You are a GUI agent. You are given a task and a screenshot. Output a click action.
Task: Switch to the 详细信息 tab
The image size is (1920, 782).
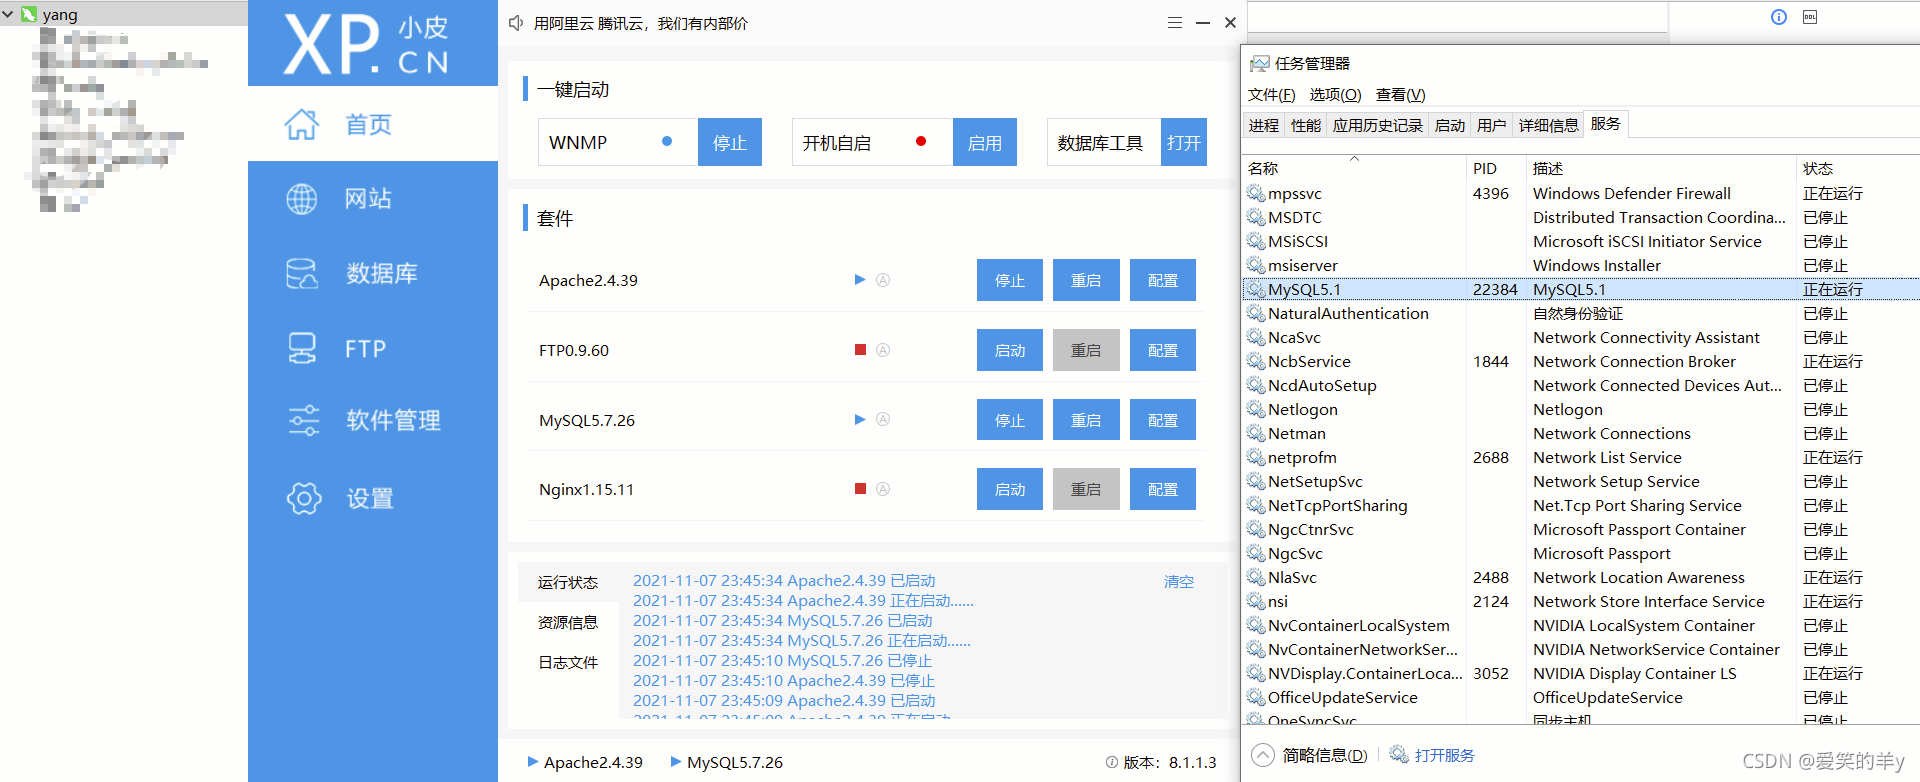coord(1548,125)
